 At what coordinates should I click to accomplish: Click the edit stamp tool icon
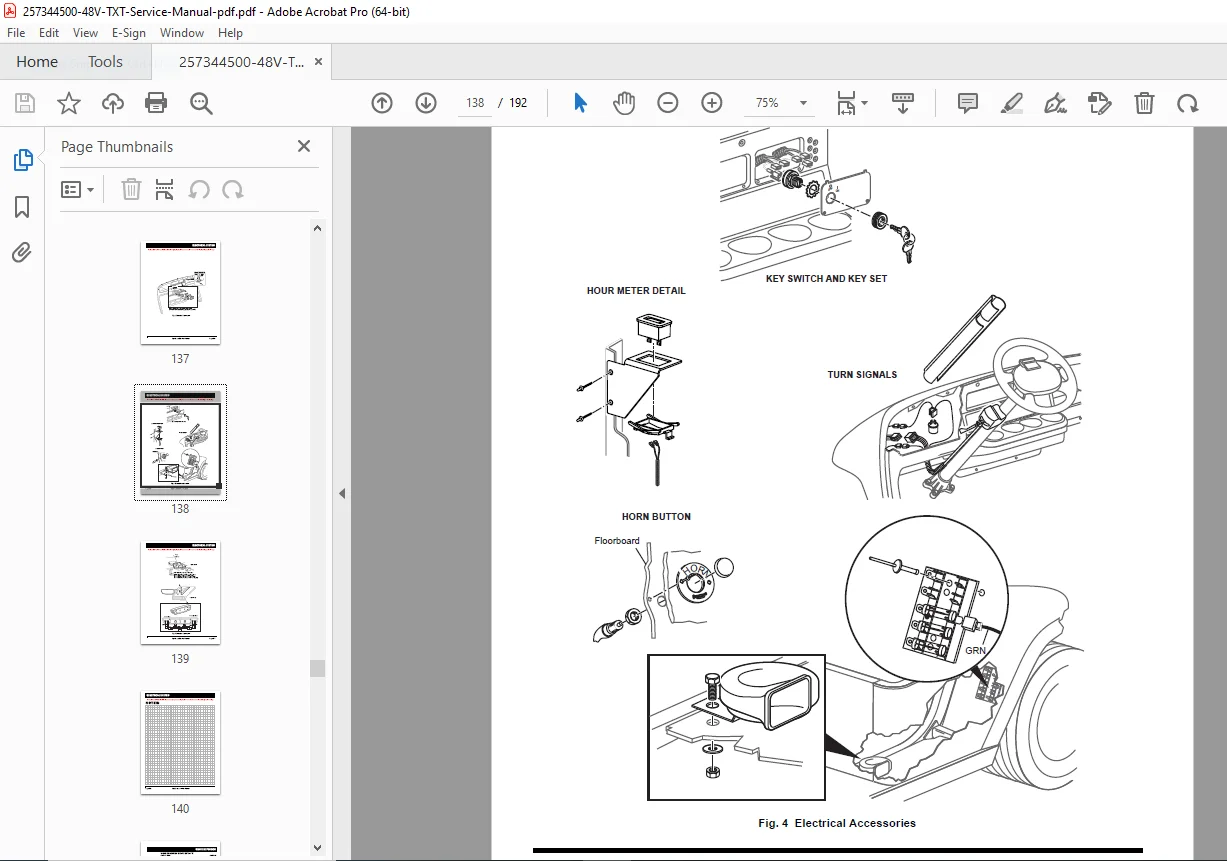tap(1099, 103)
